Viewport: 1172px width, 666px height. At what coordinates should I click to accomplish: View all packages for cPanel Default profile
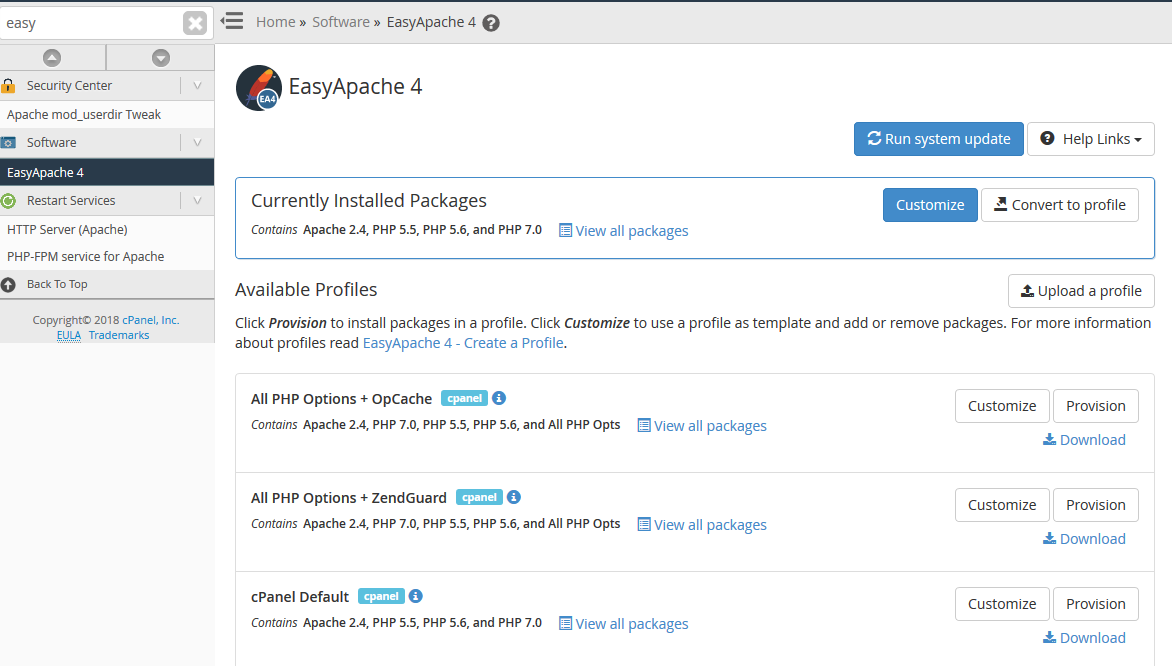pos(623,624)
